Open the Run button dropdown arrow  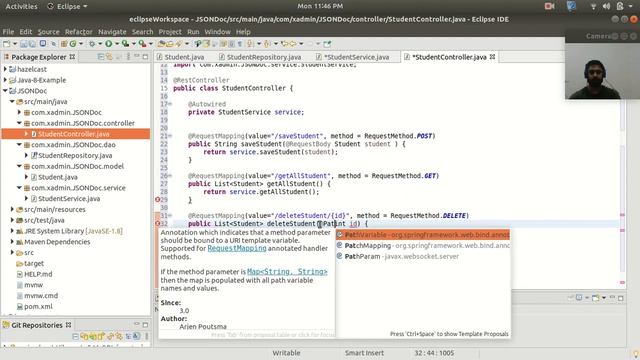point(116,44)
